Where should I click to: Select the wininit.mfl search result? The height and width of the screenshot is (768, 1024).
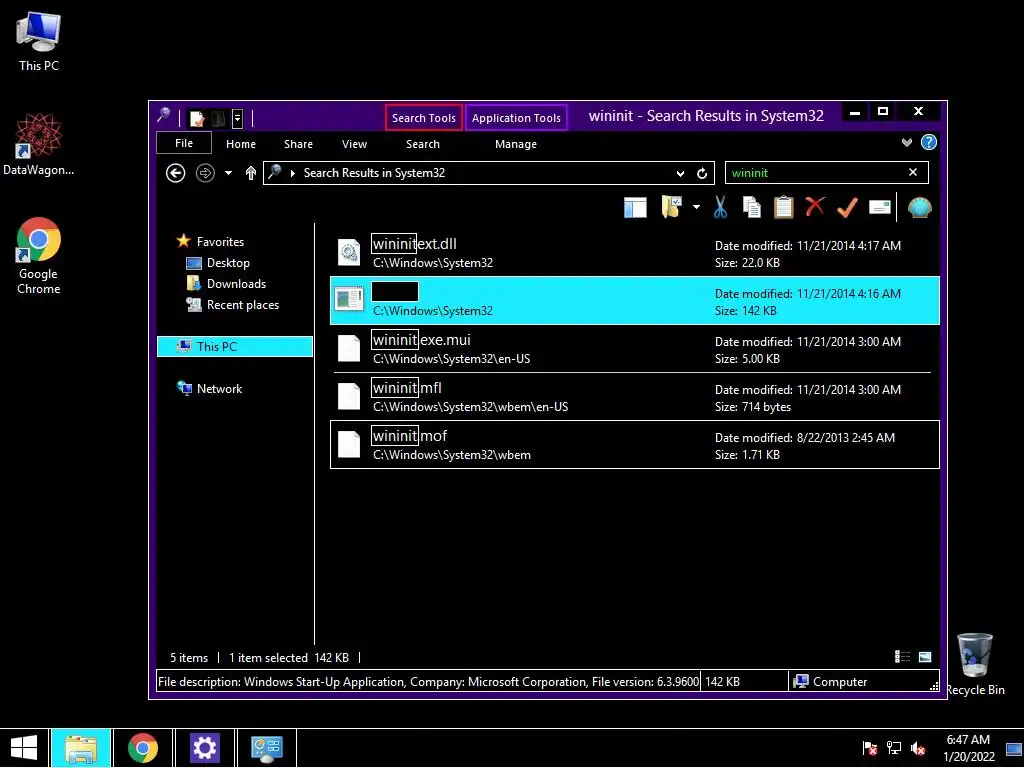[x=635, y=396]
